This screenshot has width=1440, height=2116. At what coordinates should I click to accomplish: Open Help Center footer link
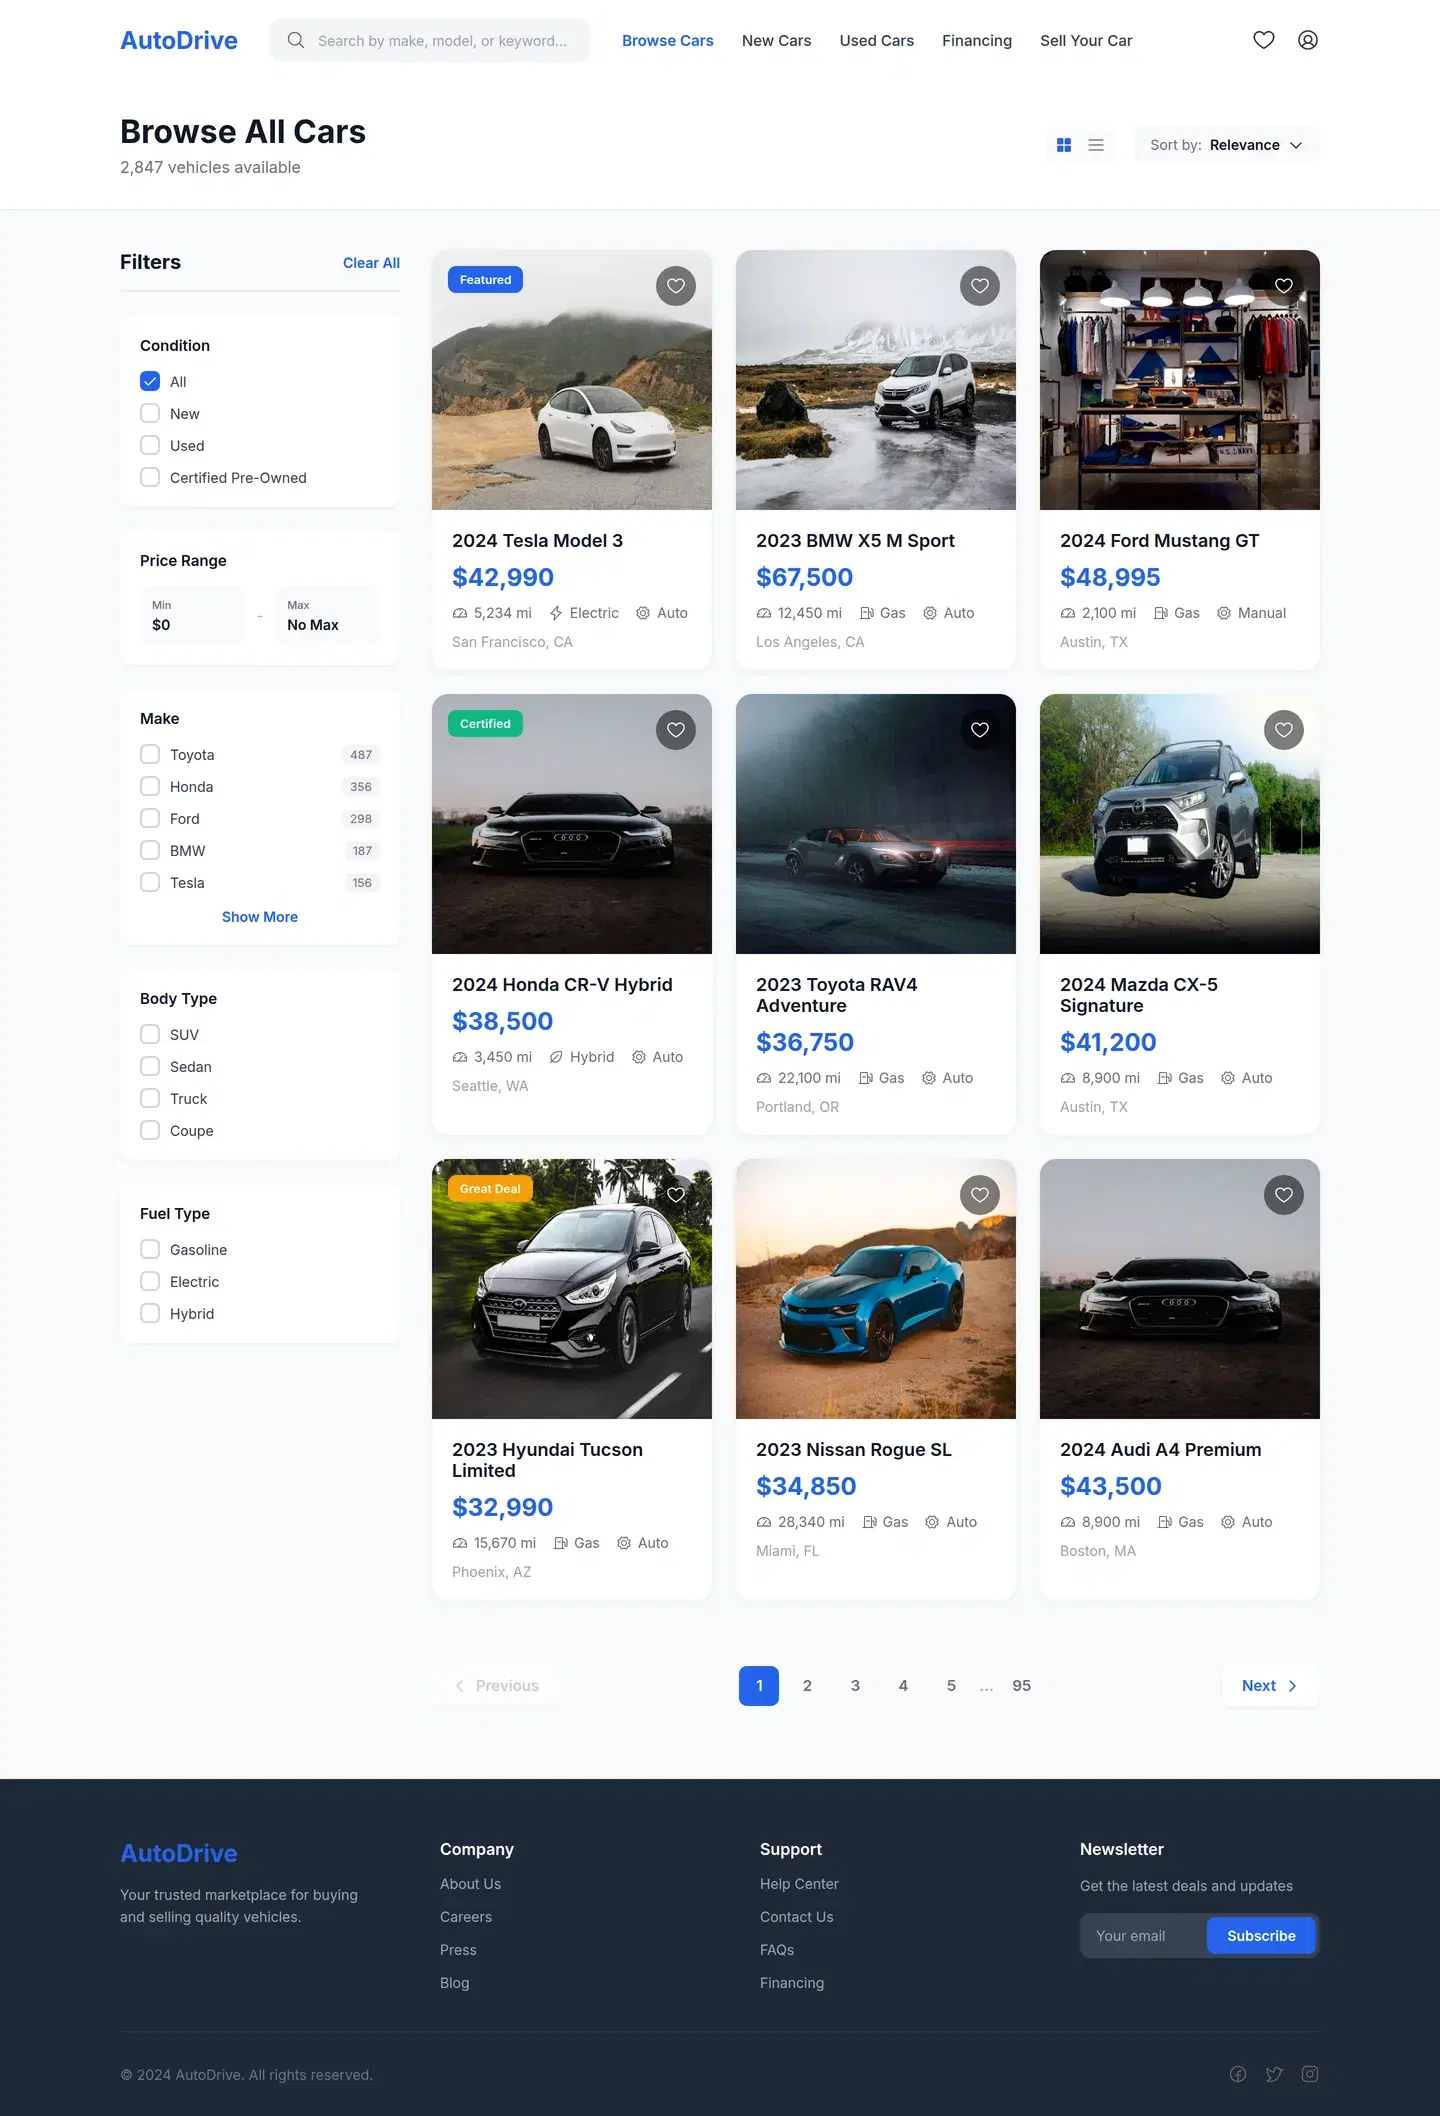[x=799, y=1884]
